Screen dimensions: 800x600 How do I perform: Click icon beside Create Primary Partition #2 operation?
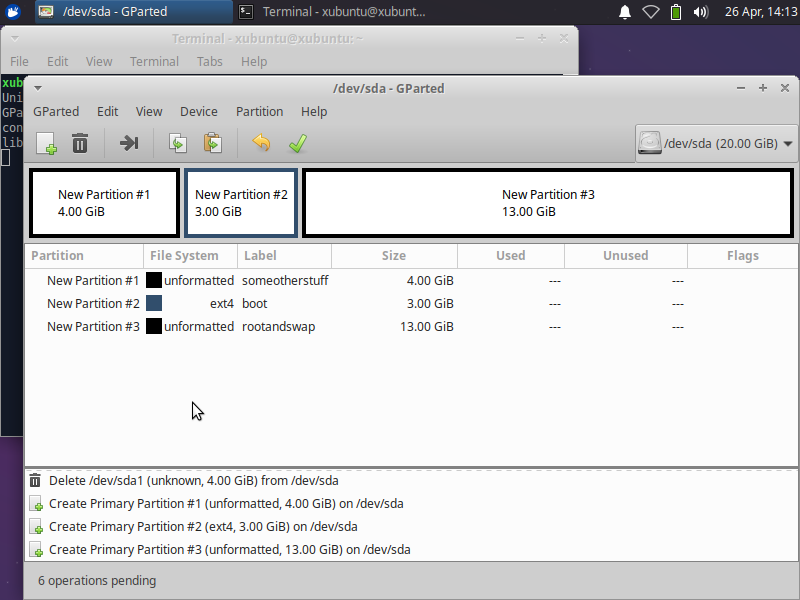(x=36, y=527)
